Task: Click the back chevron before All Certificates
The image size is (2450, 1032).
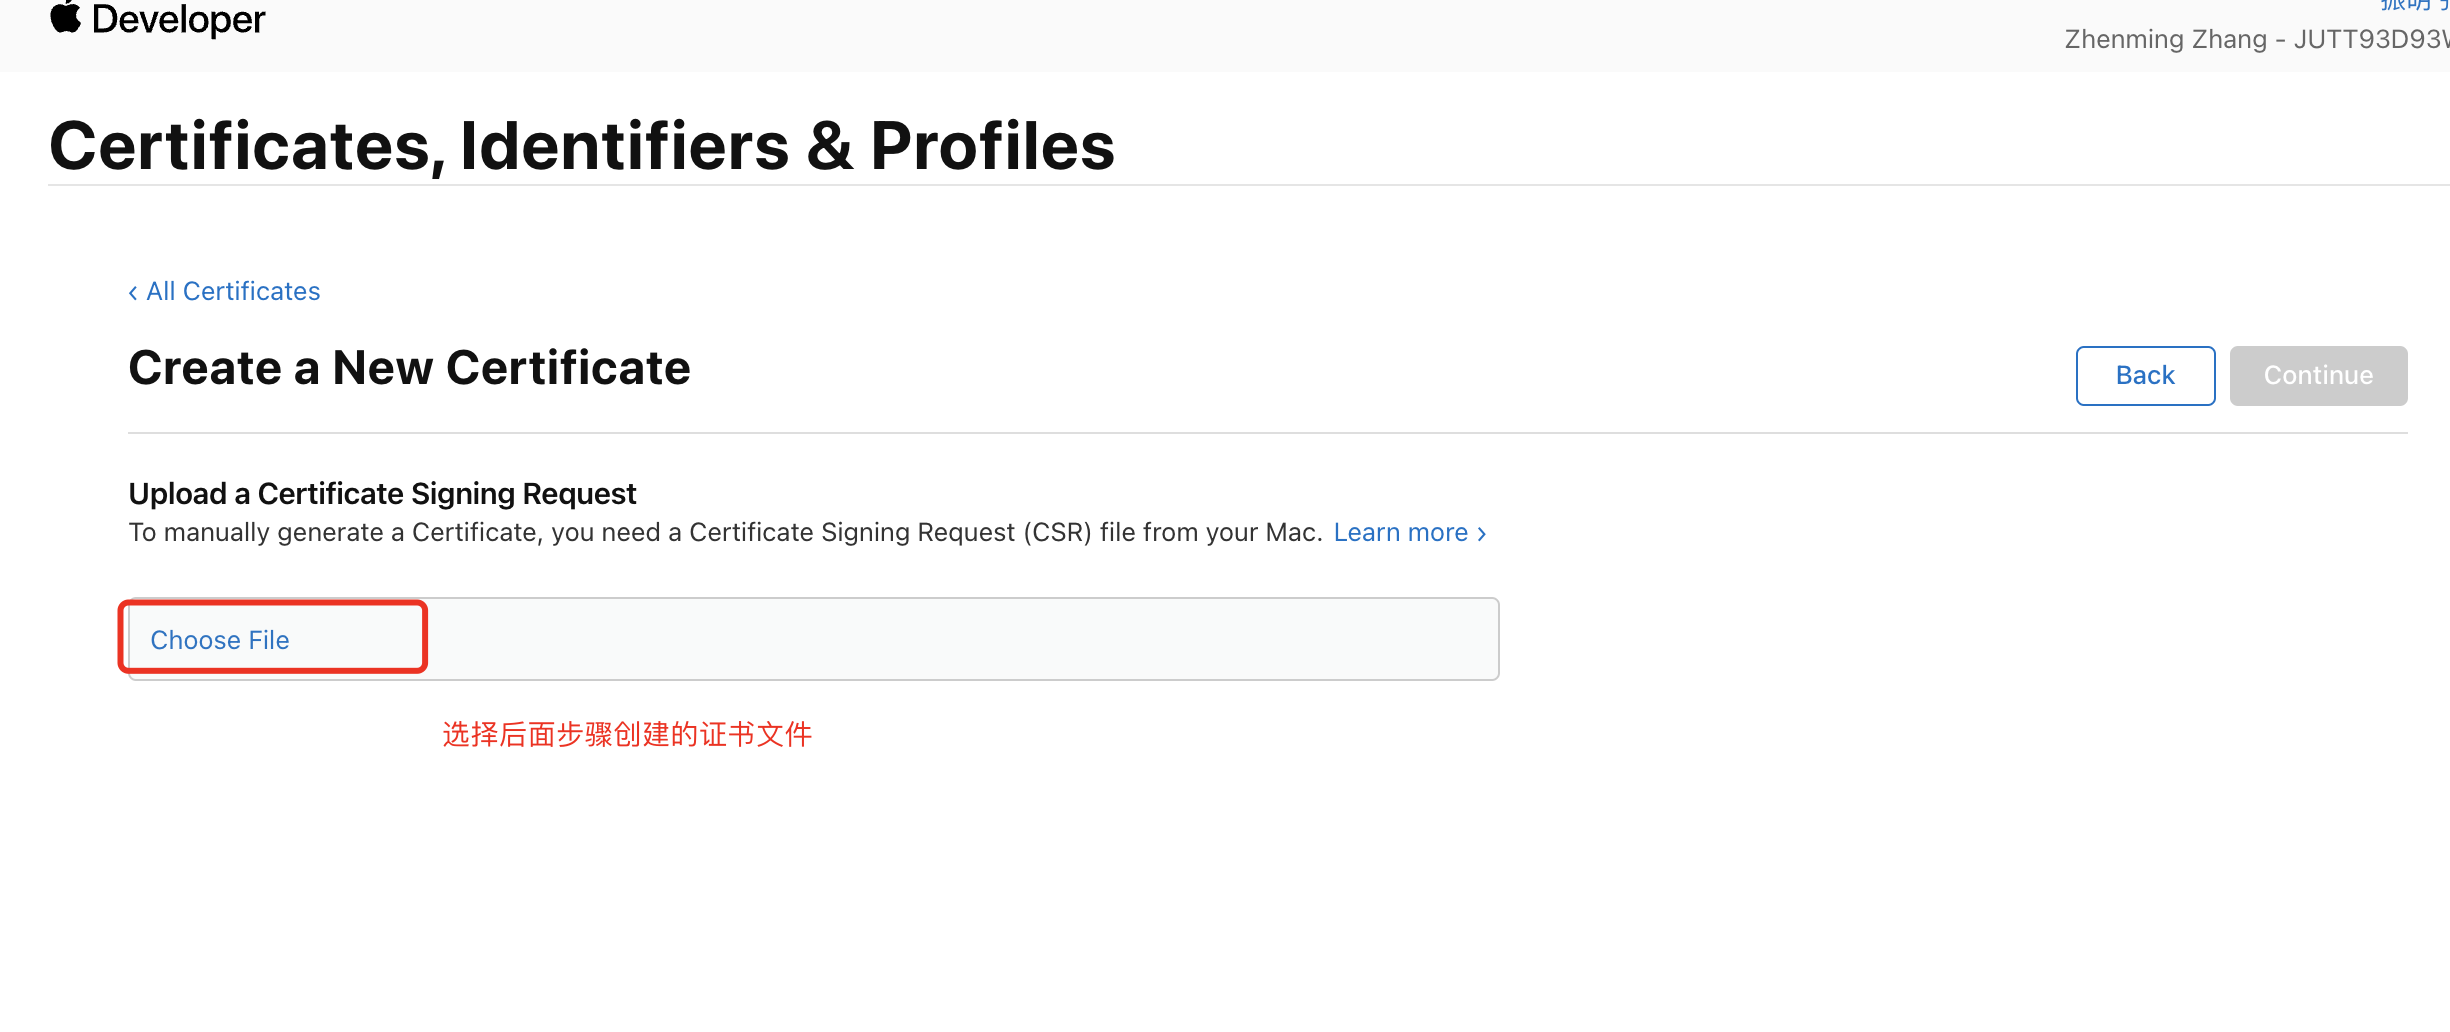Action: [133, 292]
